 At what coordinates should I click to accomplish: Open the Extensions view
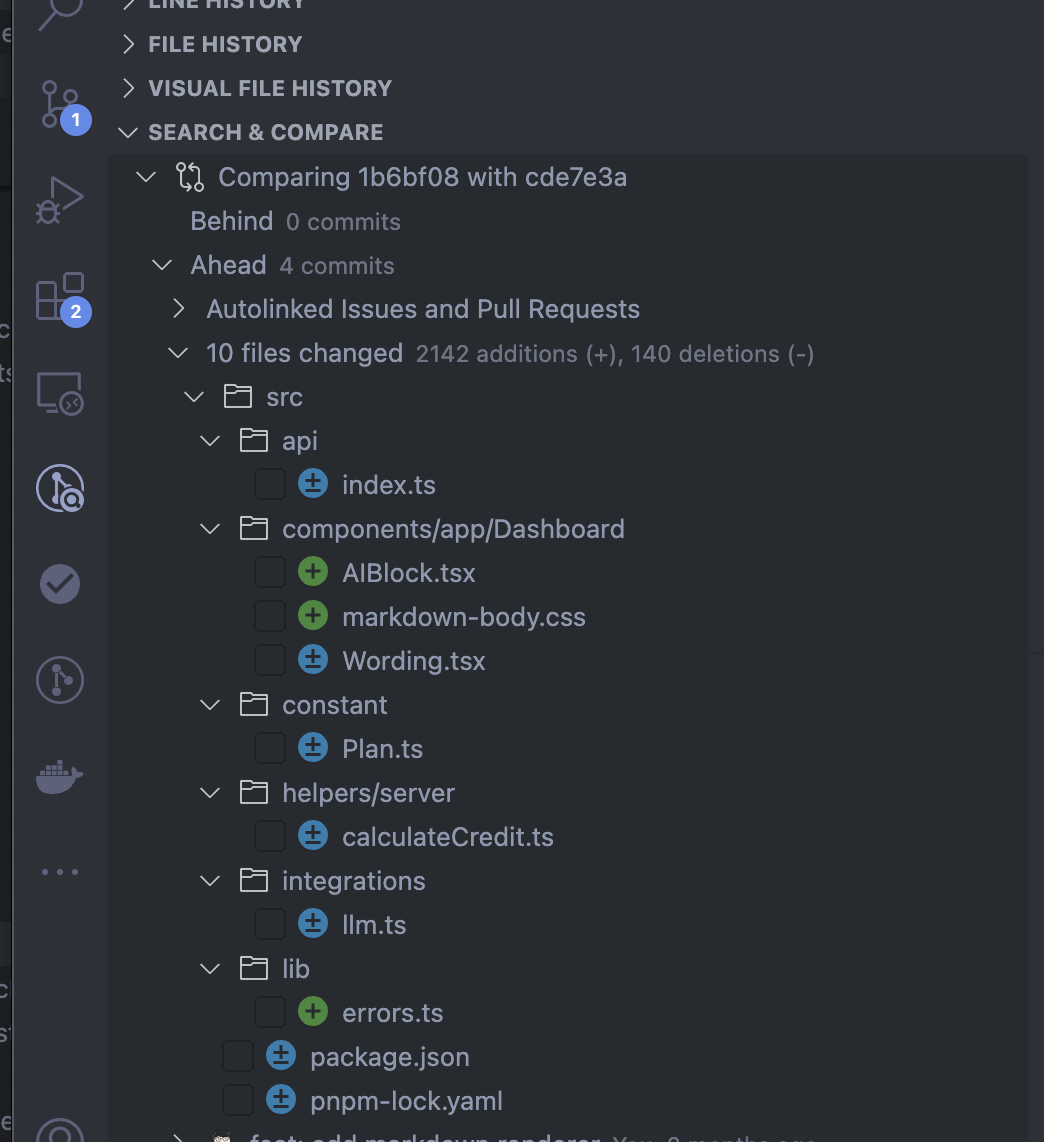[x=58, y=296]
